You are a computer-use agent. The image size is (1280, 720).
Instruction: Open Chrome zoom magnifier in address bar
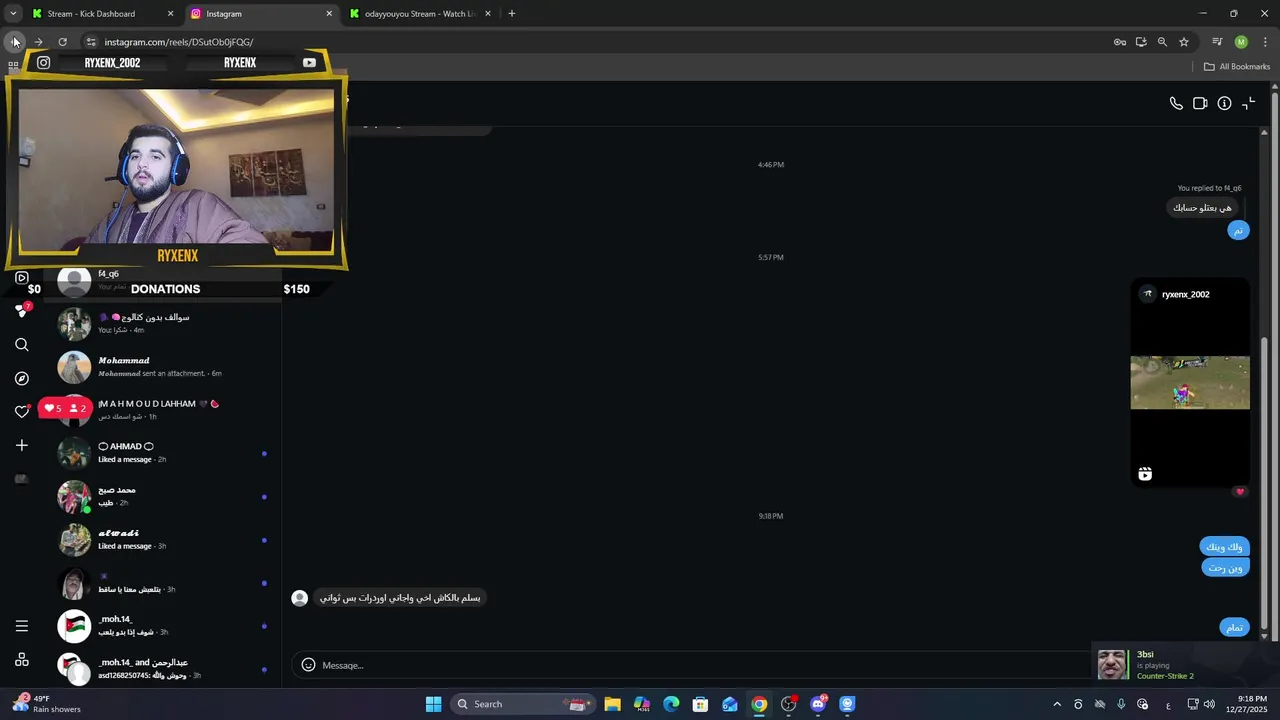[x=1162, y=42]
